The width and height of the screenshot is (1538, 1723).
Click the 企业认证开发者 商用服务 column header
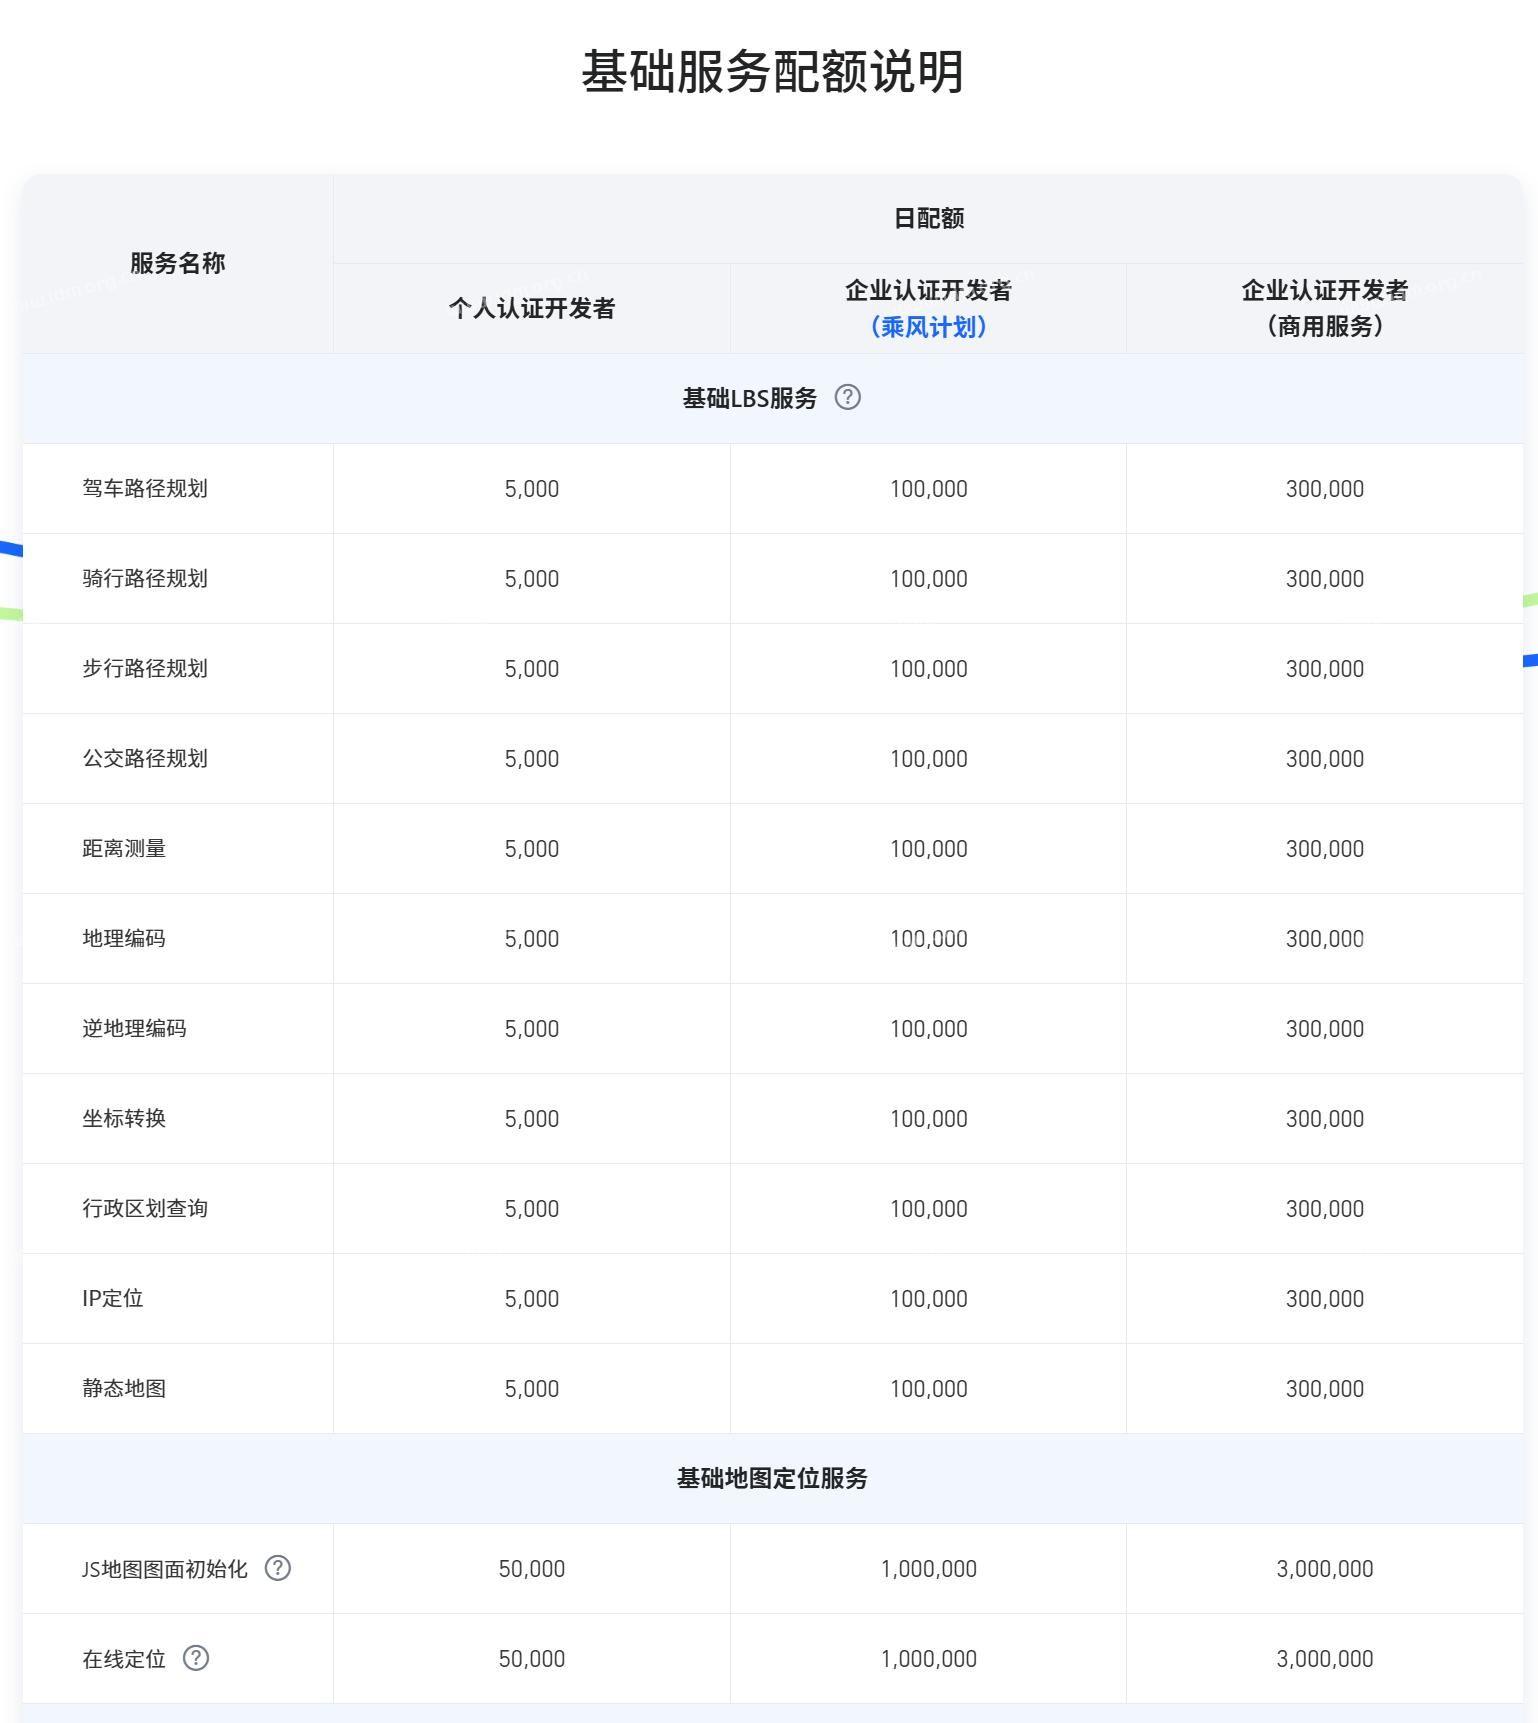(1325, 308)
